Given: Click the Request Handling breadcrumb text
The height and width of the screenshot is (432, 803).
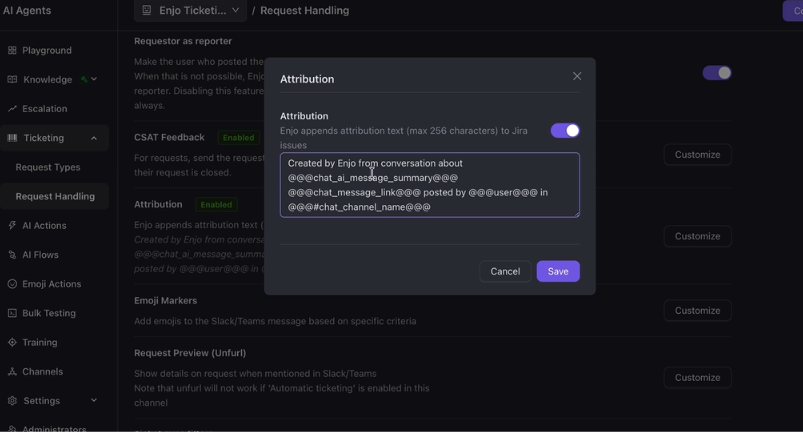Looking at the screenshot, I should 304,10.
